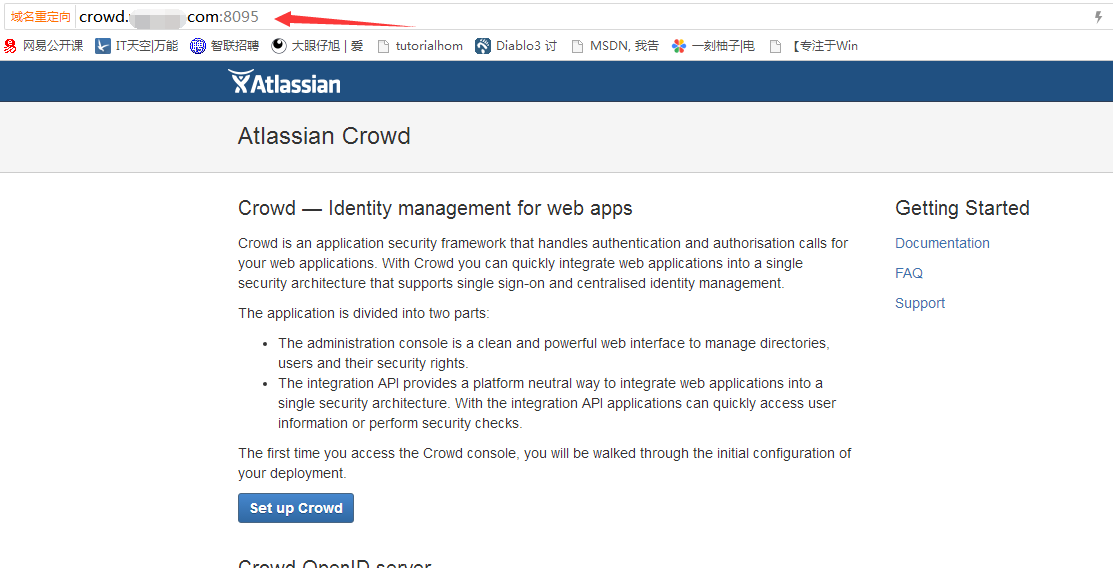Image resolution: width=1113 pixels, height=568 pixels.
Task: Click the tutorialhom page icon
Action: click(x=383, y=46)
